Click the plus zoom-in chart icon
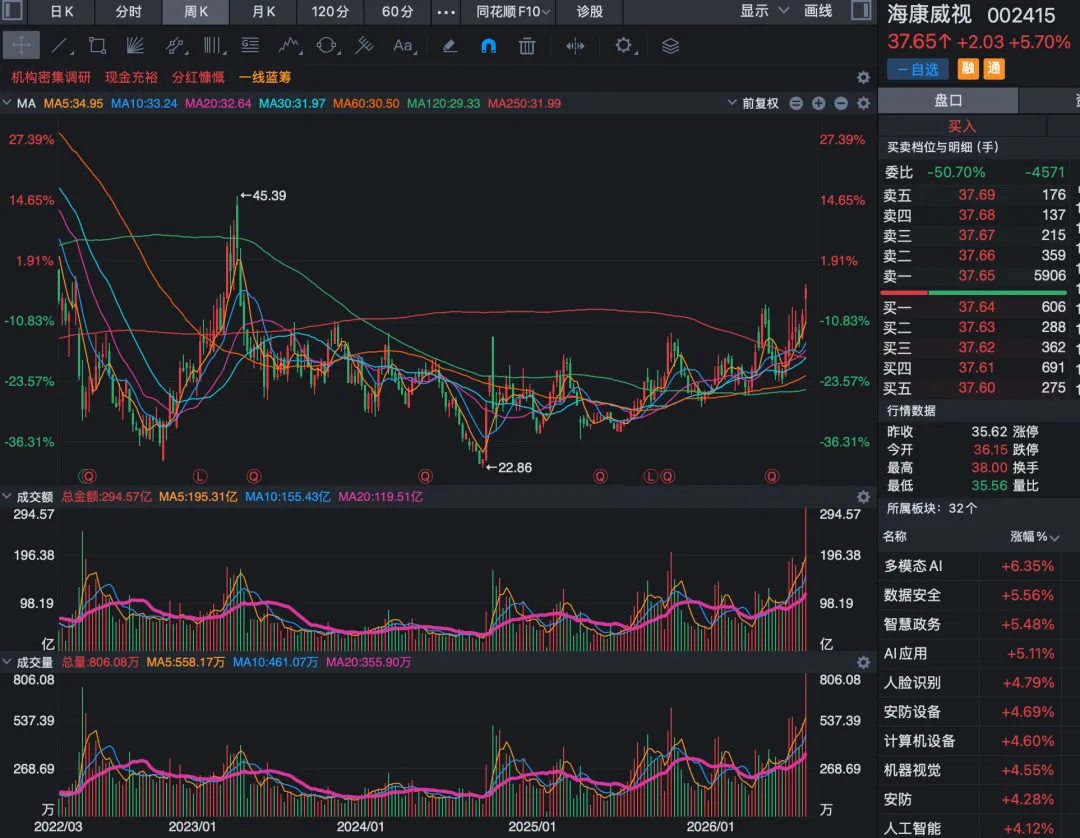1080x838 pixels. [818, 103]
